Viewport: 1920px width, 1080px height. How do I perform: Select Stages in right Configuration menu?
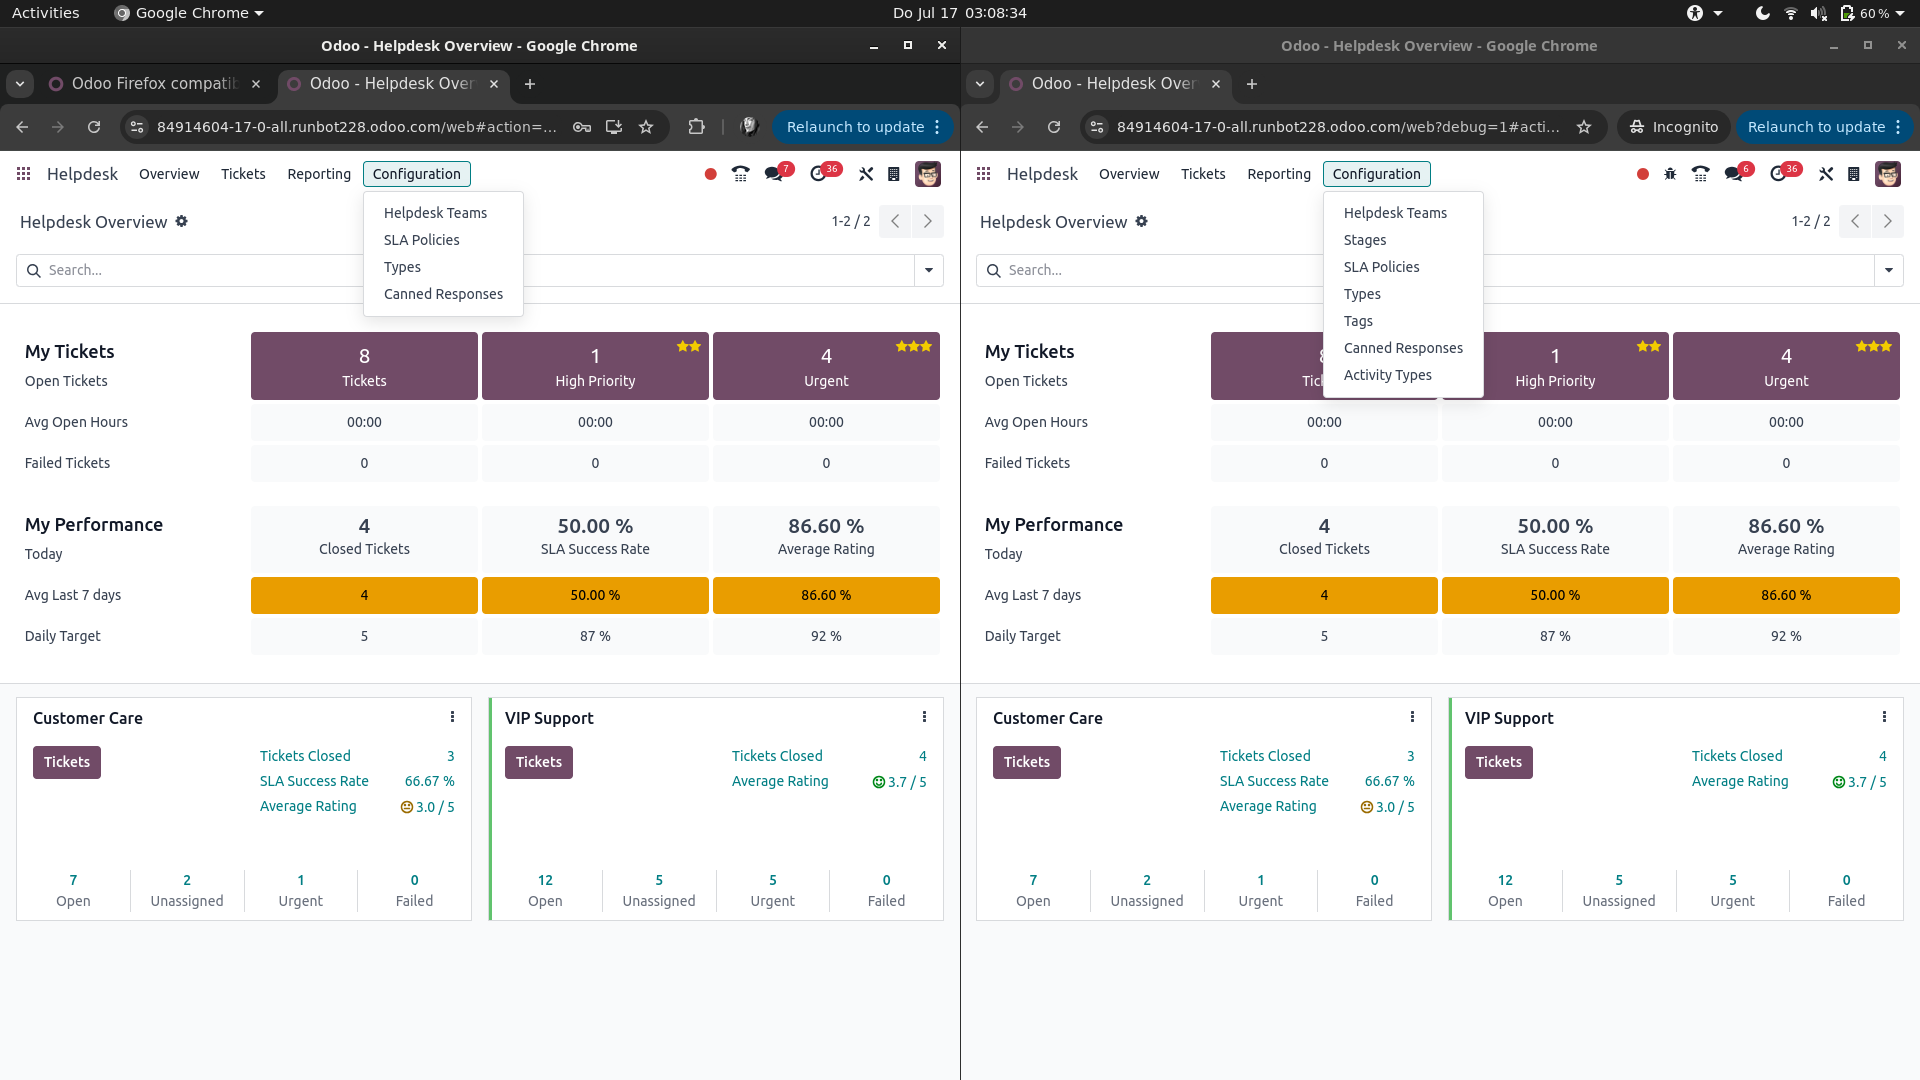1365,240
